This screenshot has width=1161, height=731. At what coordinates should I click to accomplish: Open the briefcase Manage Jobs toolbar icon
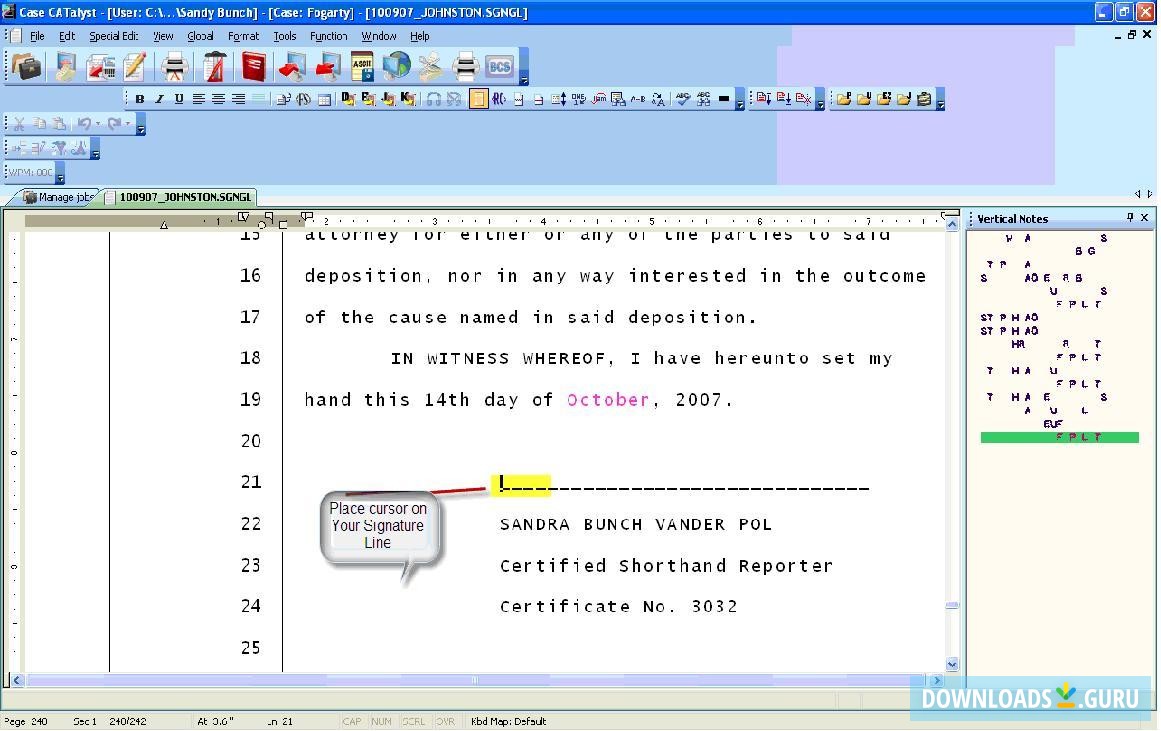tap(27, 67)
